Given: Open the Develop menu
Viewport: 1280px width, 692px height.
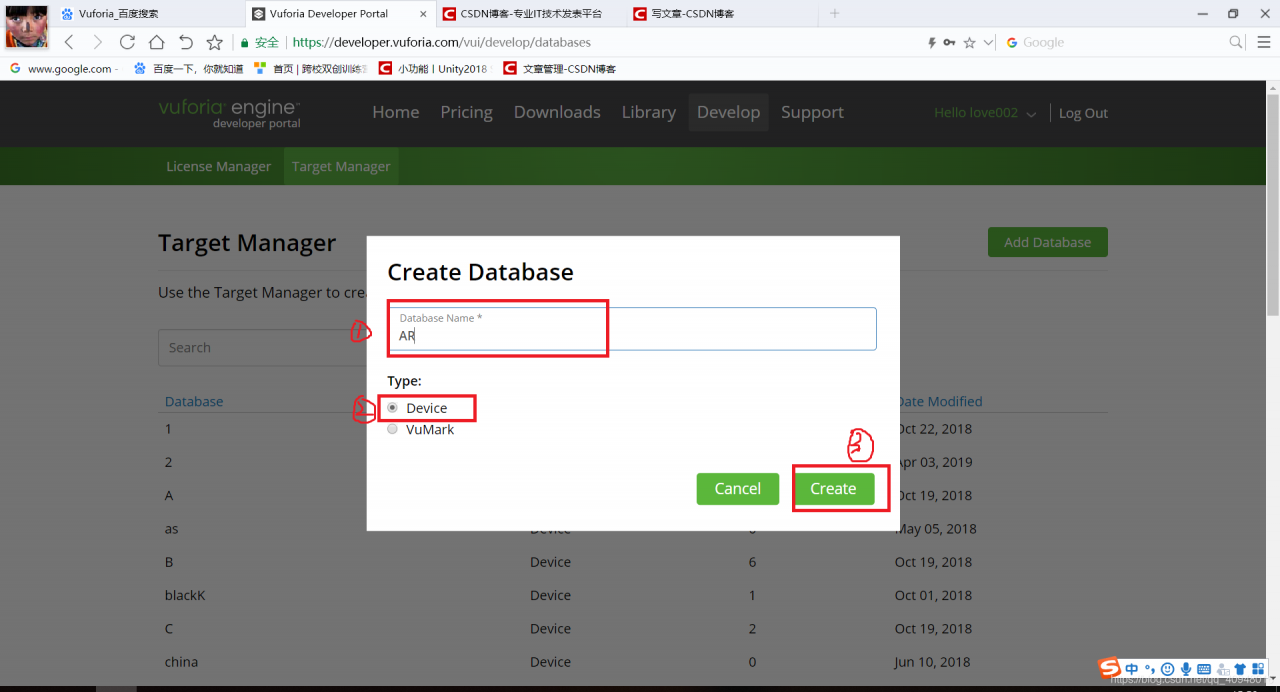Looking at the screenshot, I should pyautogui.click(x=729, y=112).
